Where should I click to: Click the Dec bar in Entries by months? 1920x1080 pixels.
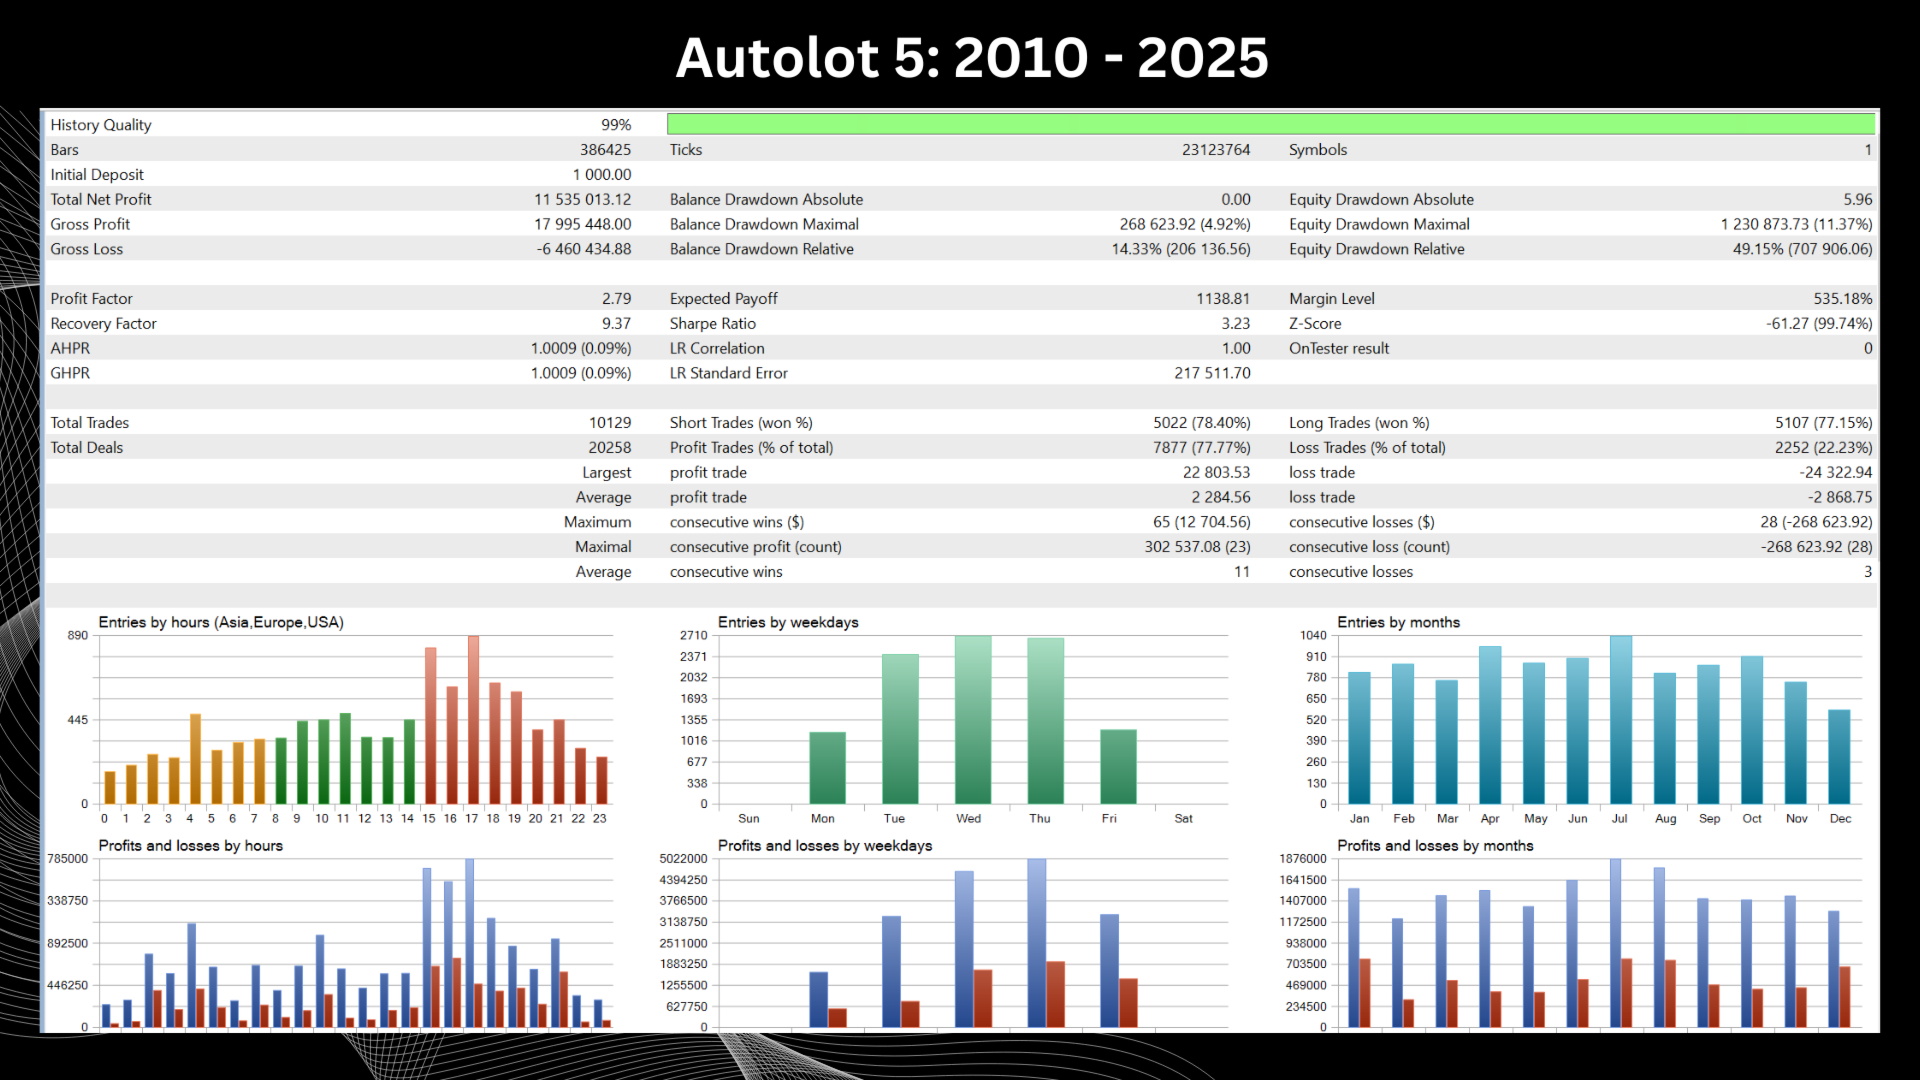1838,757
